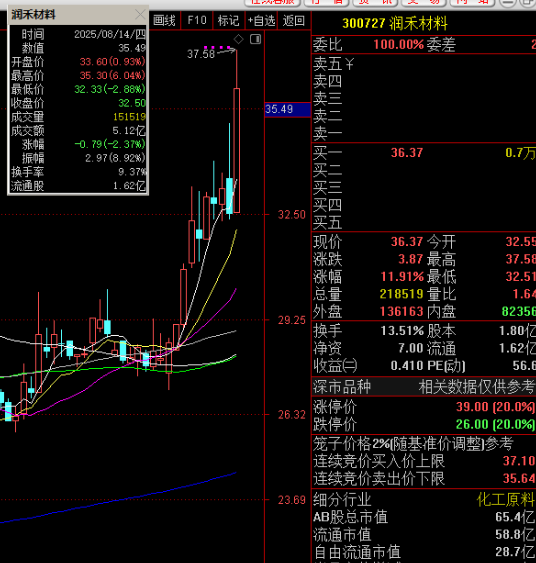Add stock via +自选 button
The height and width of the screenshot is (563, 536).
click(x=262, y=20)
